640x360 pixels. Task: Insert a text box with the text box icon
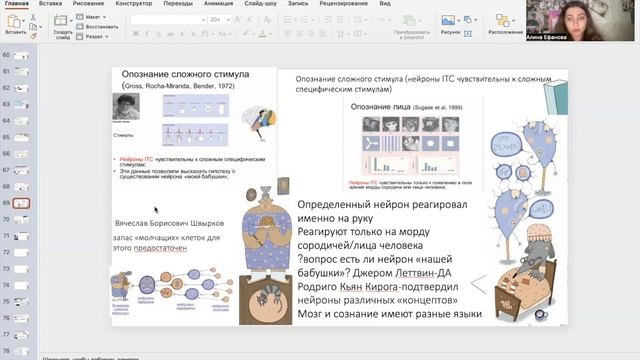pos(468,33)
